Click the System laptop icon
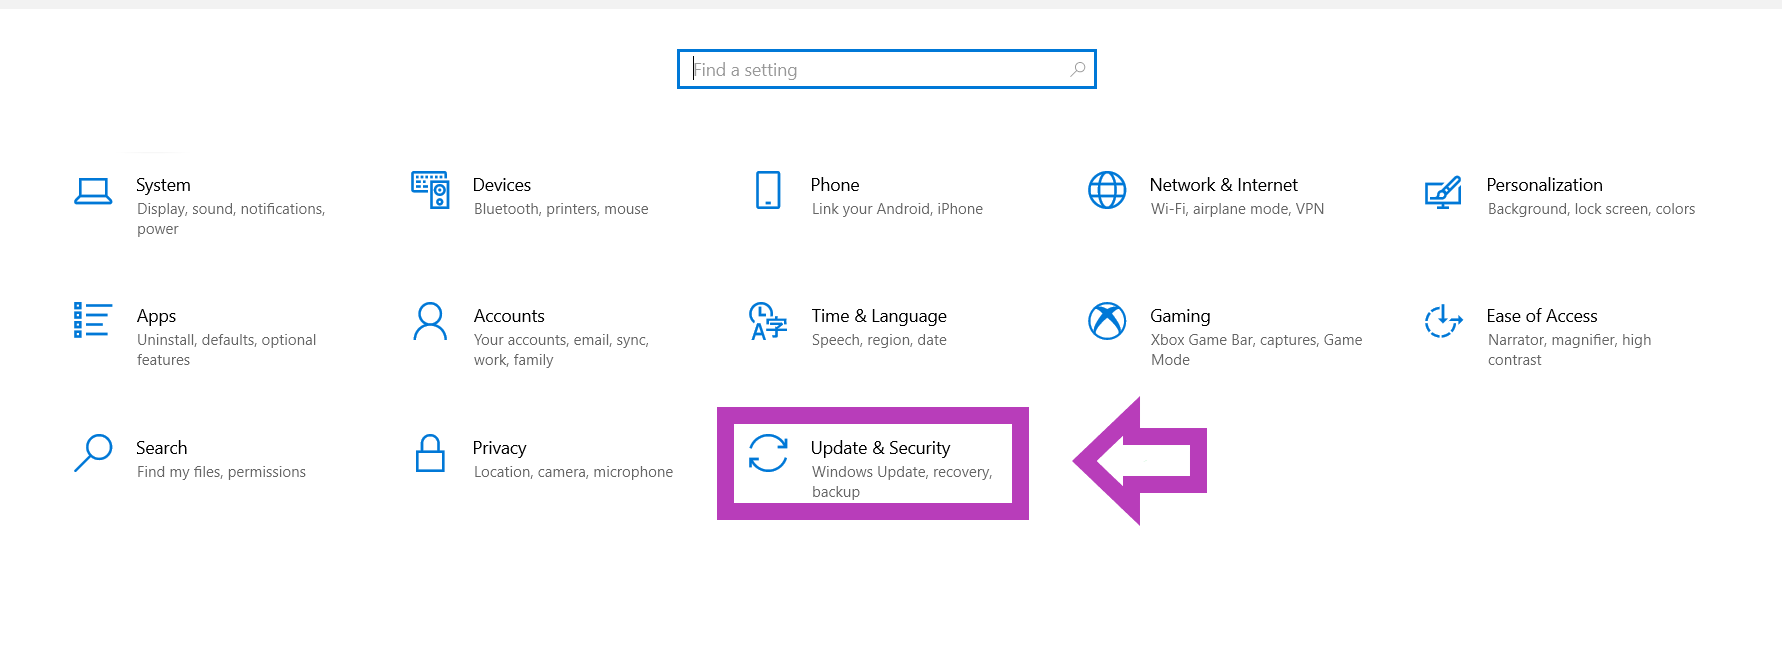The image size is (1782, 648). click(93, 191)
